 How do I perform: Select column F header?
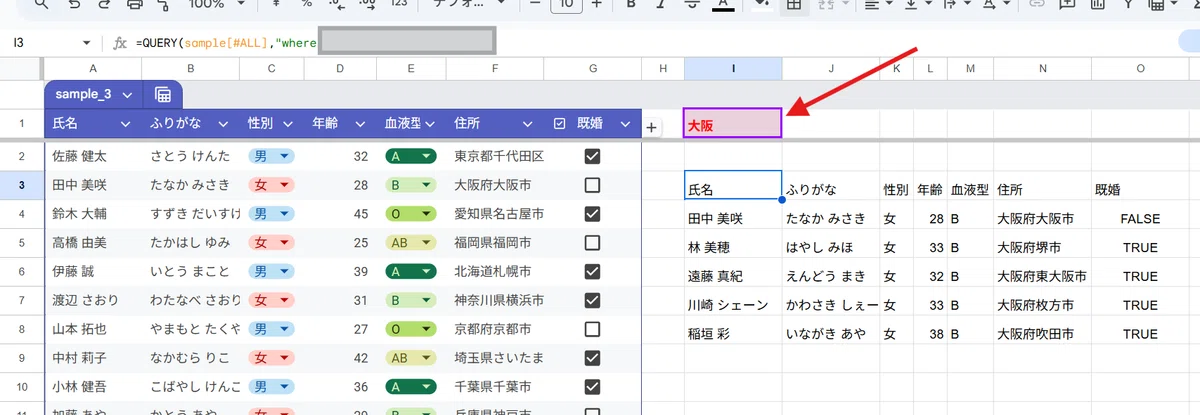click(x=494, y=68)
